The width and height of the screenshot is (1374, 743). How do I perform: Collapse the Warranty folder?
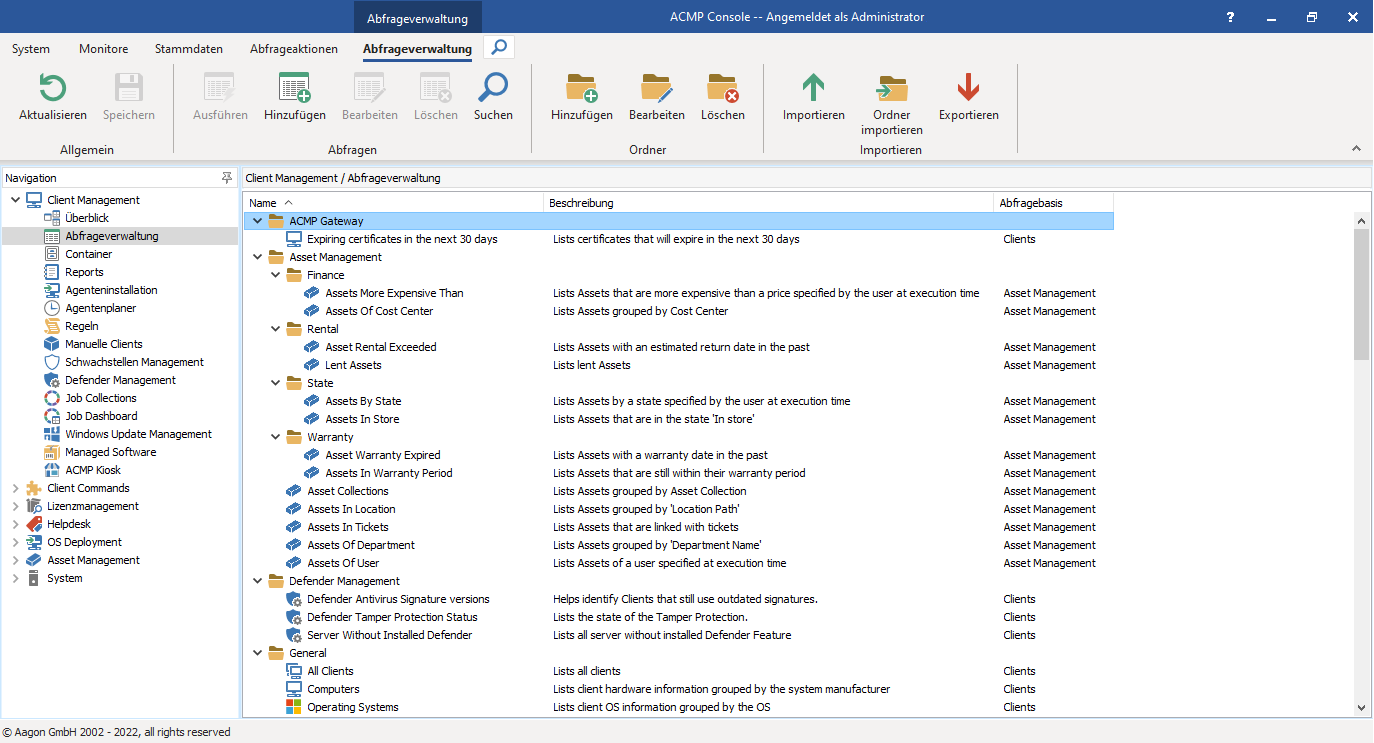[x=276, y=437]
